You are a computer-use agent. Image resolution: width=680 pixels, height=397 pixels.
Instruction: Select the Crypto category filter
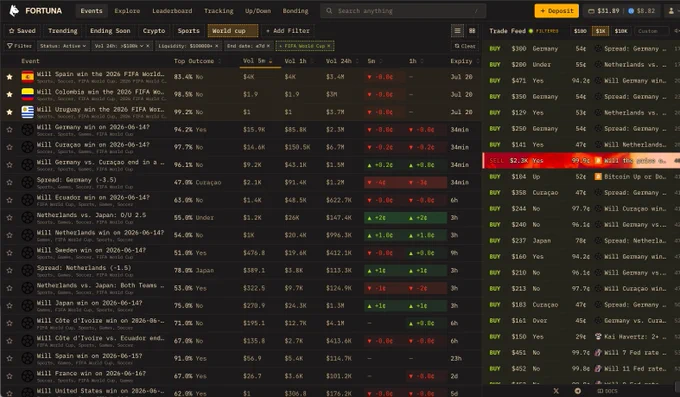coord(154,31)
